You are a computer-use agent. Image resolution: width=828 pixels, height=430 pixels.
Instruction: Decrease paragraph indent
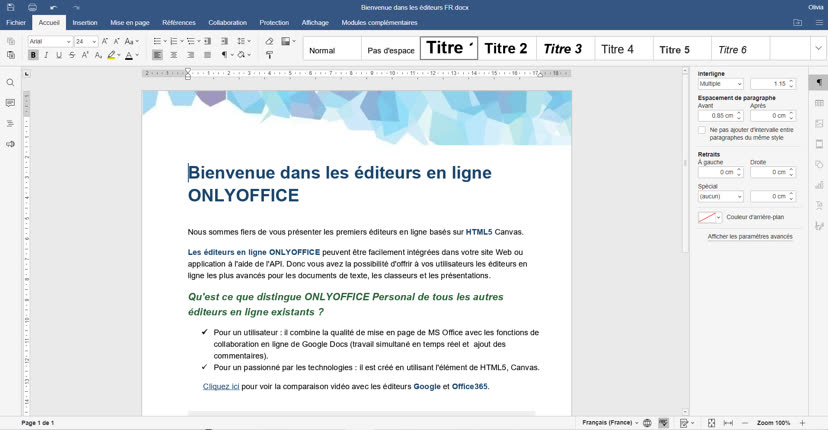pos(208,41)
